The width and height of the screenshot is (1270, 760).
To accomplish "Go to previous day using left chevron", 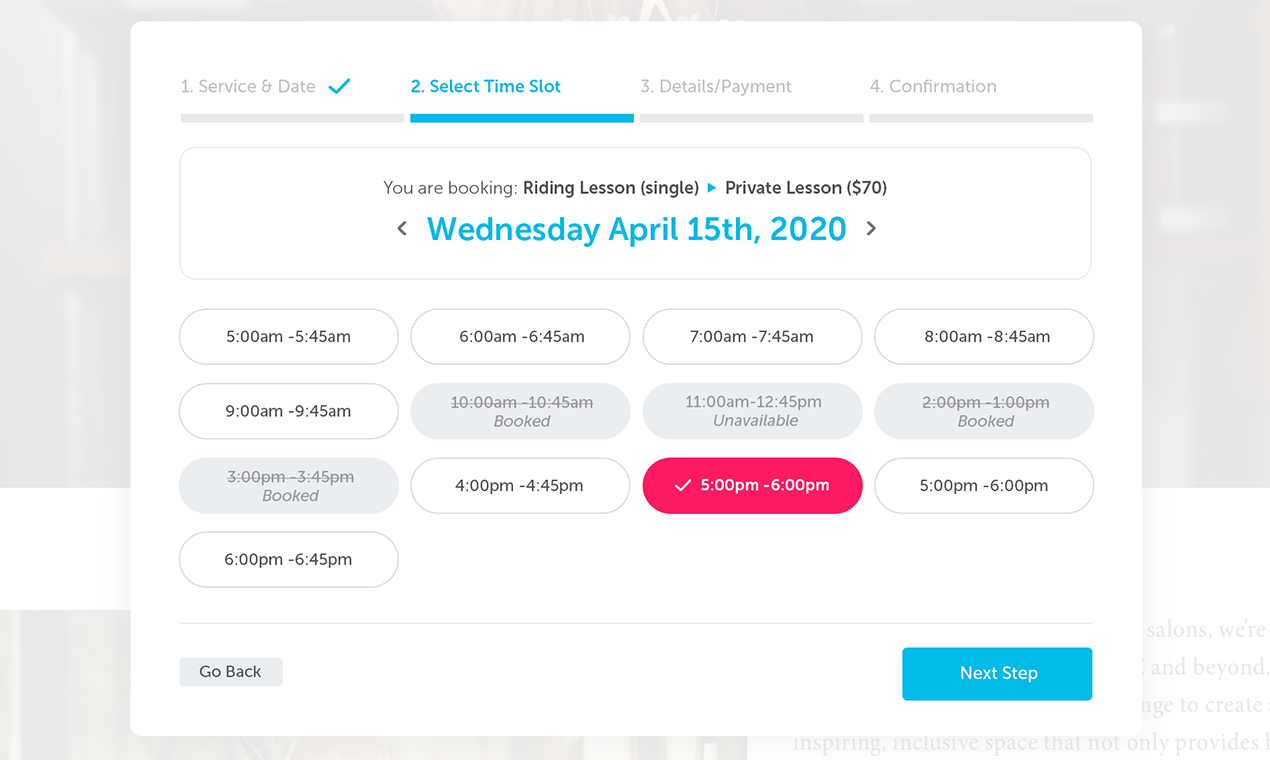I will click(x=402, y=229).
